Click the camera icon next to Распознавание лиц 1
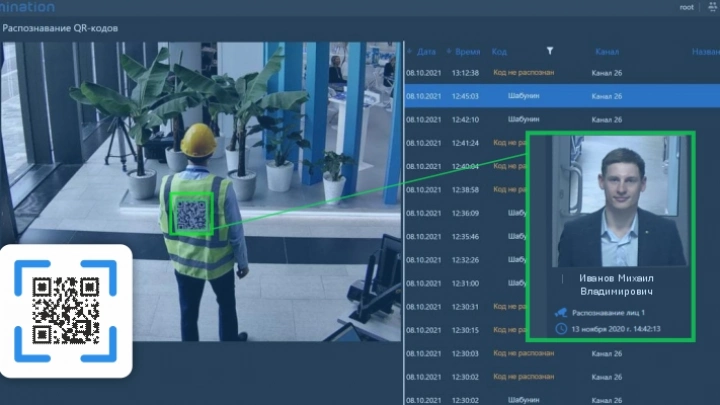This screenshot has width=720, height=405. (562, 312)
